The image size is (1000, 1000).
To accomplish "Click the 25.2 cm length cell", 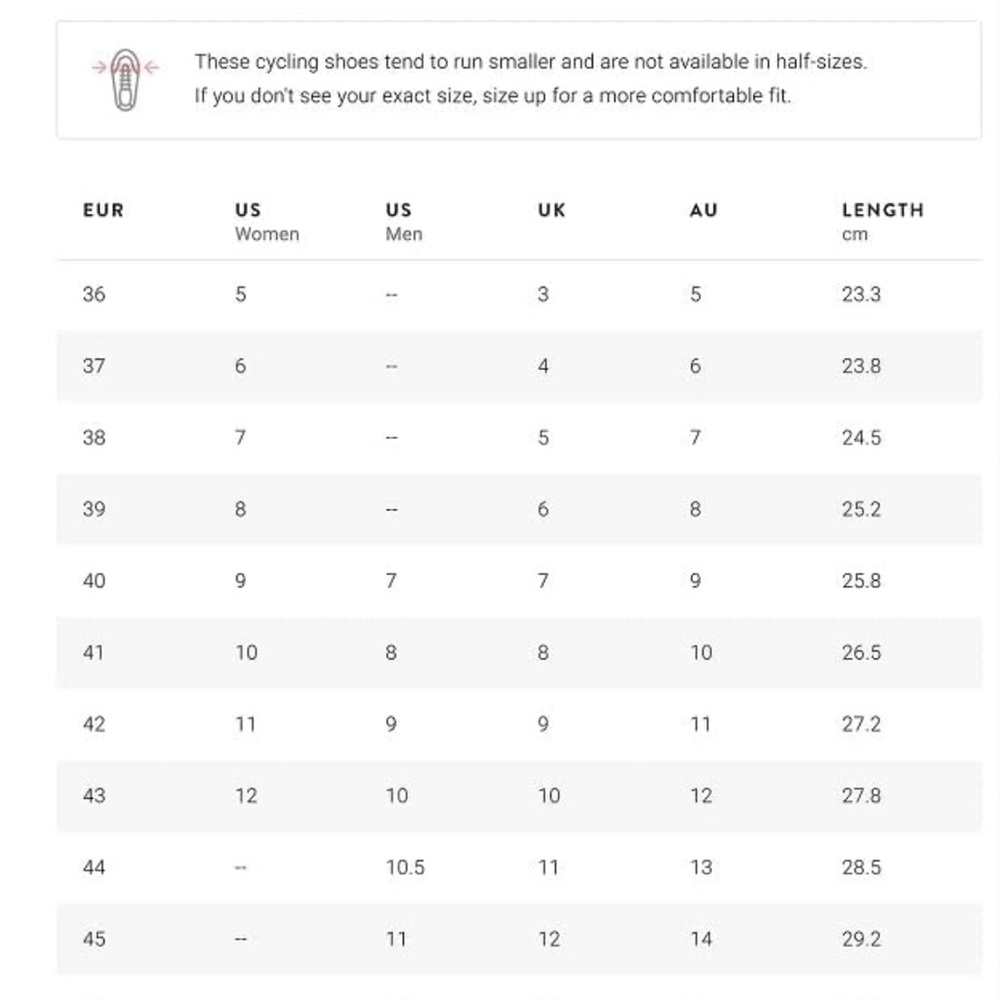I will tap(861, 509).
